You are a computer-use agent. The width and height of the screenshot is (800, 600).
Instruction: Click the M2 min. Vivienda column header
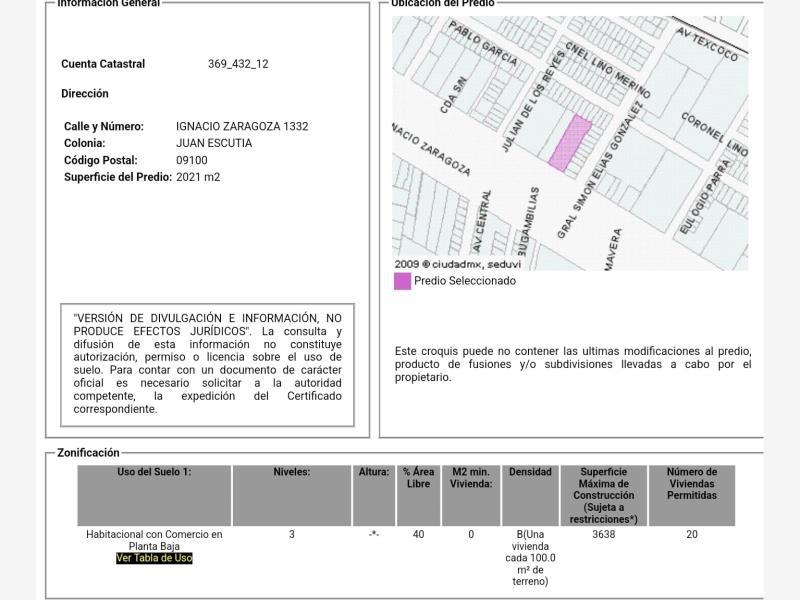[x=471, y=495]
